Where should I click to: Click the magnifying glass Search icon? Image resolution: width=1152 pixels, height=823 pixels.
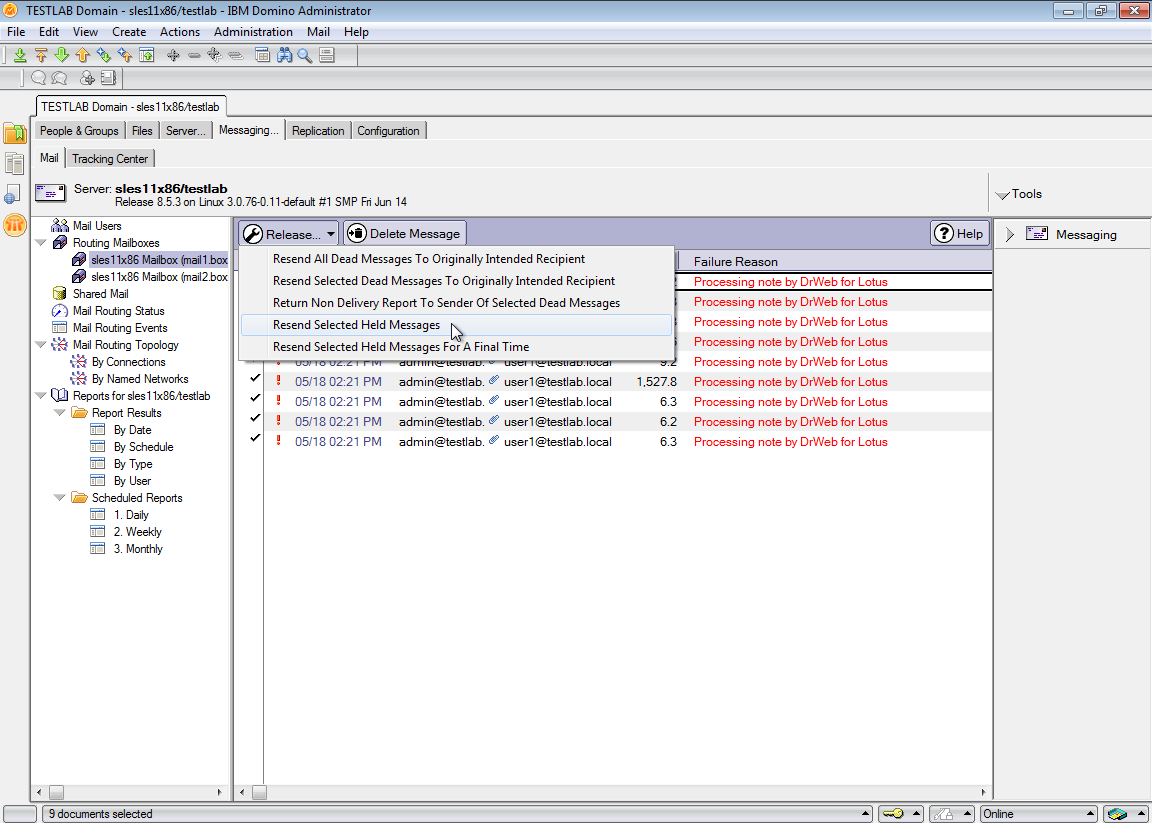pyautogui.click(x=305, y=55)
